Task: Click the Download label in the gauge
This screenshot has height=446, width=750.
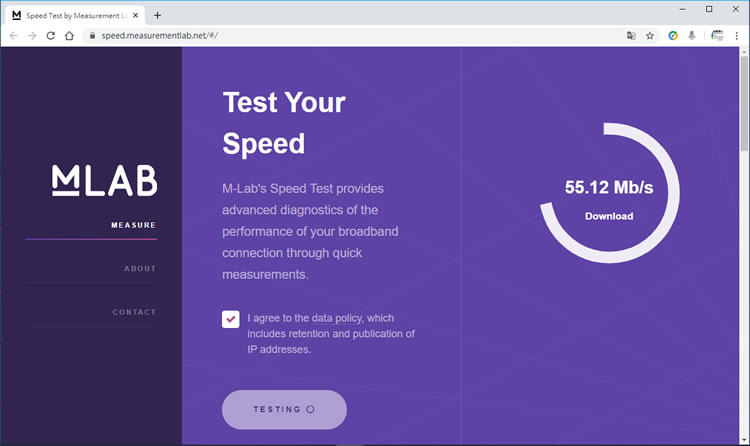Action: 609,216
